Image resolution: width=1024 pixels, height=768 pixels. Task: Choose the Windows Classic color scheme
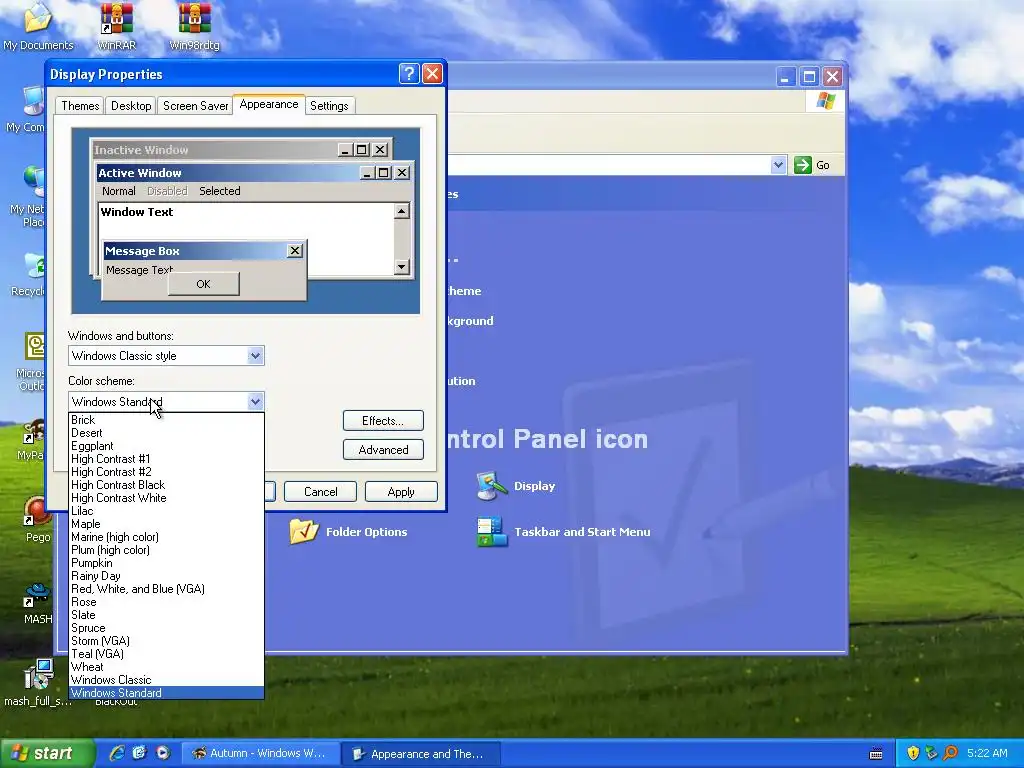click(167, 680)
